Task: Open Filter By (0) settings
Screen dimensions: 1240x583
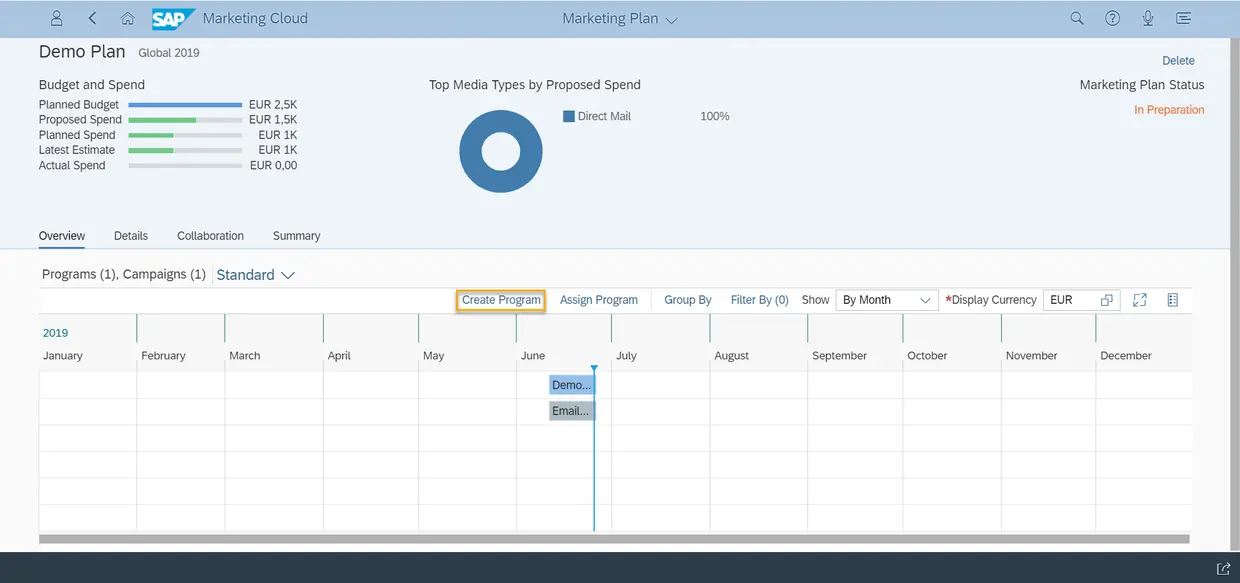Action: click(x=760, y=300)
